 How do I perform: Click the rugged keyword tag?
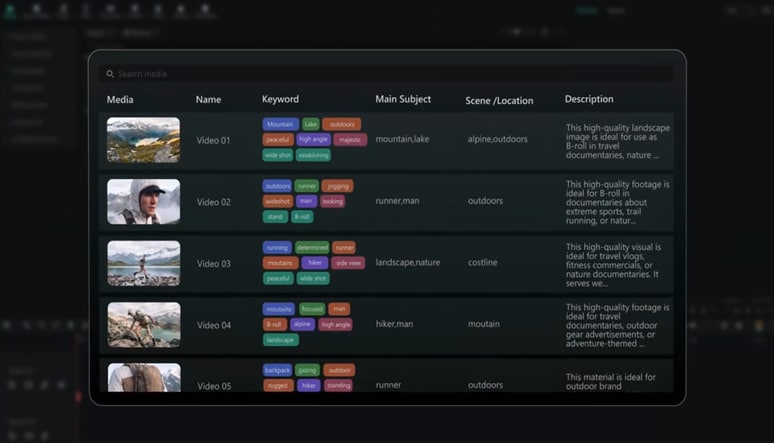(278, 385)
